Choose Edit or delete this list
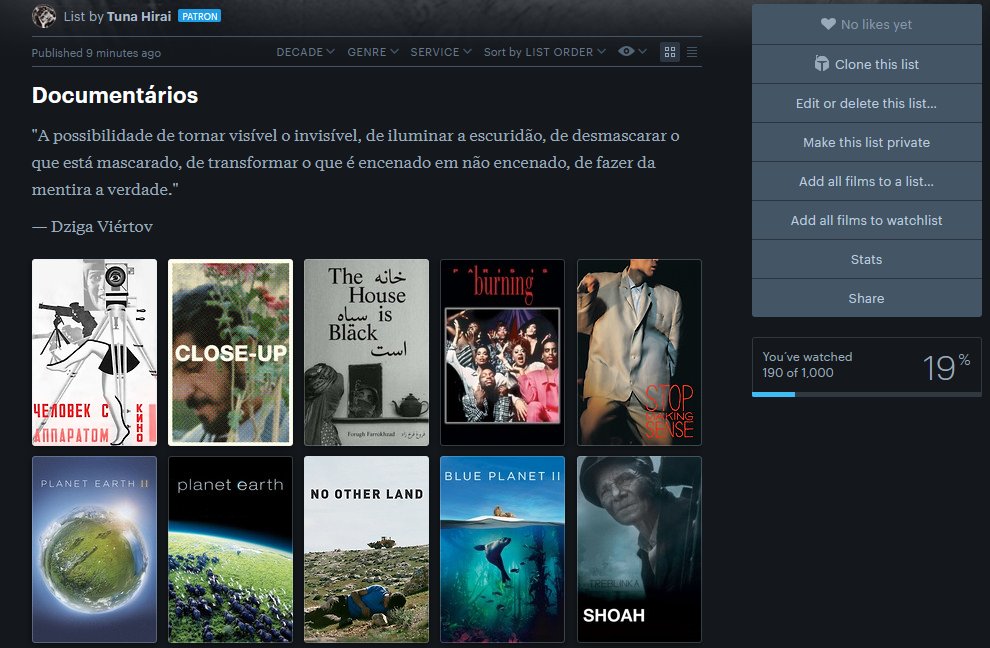The image size is (990, 648). pyautogui.click(x=866, y=103)
